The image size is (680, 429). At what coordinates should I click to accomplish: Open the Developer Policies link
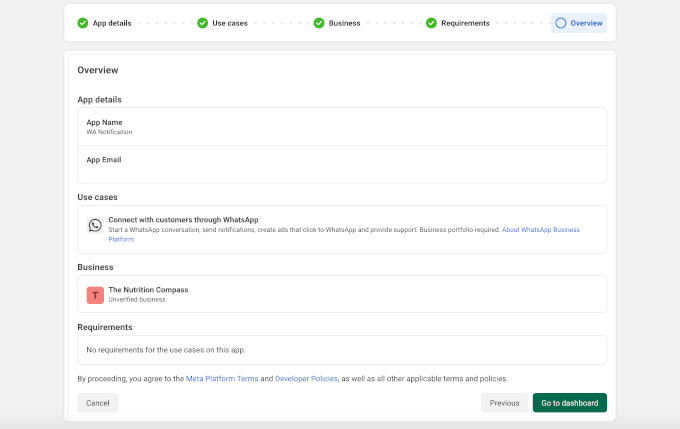coord(307,379)
